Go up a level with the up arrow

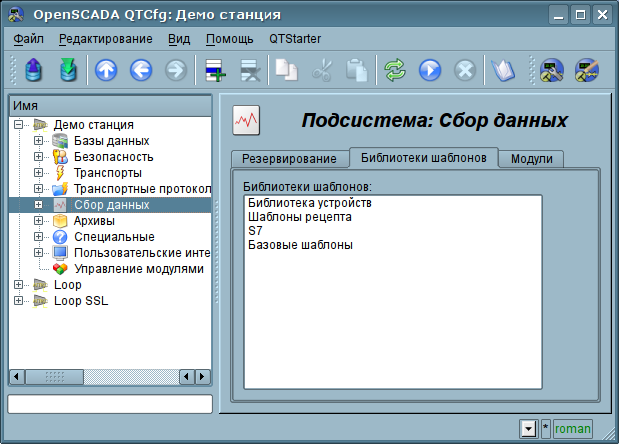[x=106, y=70]
